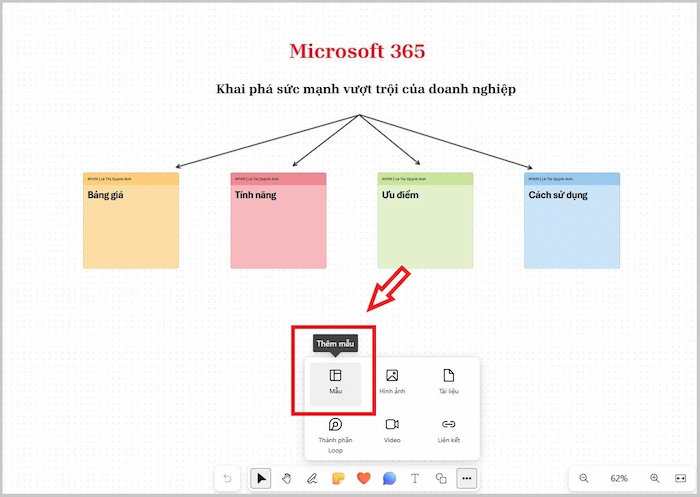The height and width of the screenshot is (497, 700).
Task: Insert a Video
Action: pos(392,431)
